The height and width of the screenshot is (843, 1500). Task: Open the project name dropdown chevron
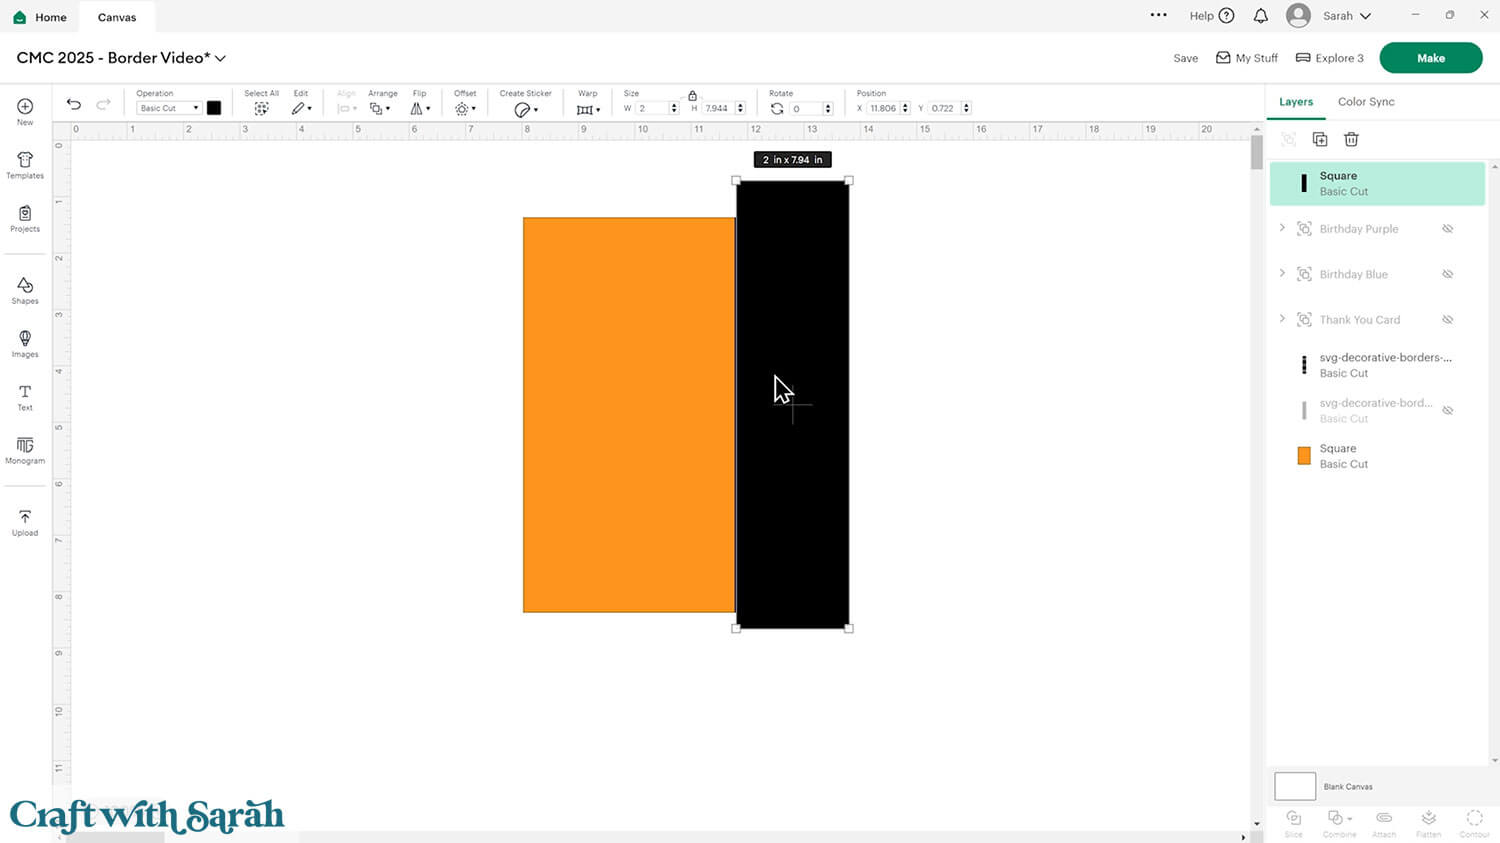coord(221,58)
